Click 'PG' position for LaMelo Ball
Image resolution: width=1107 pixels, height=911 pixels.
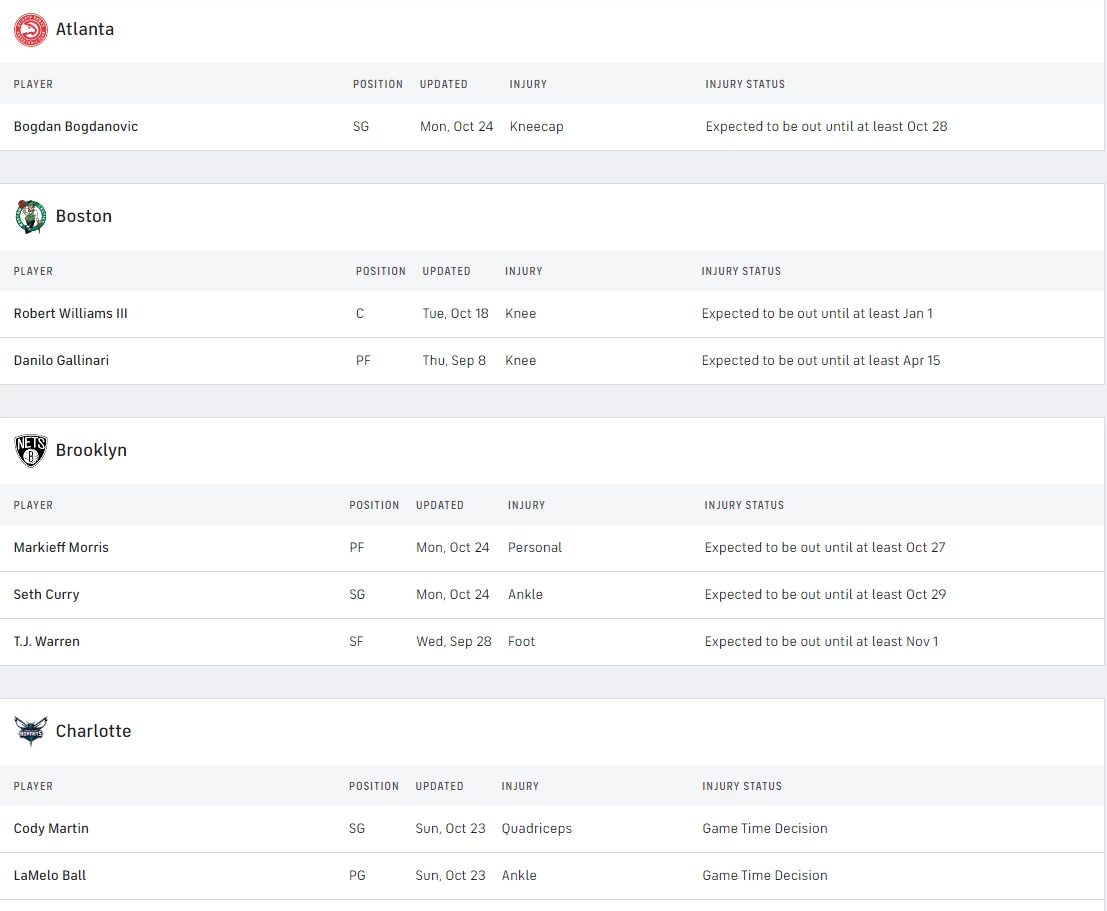pos(357,875)
